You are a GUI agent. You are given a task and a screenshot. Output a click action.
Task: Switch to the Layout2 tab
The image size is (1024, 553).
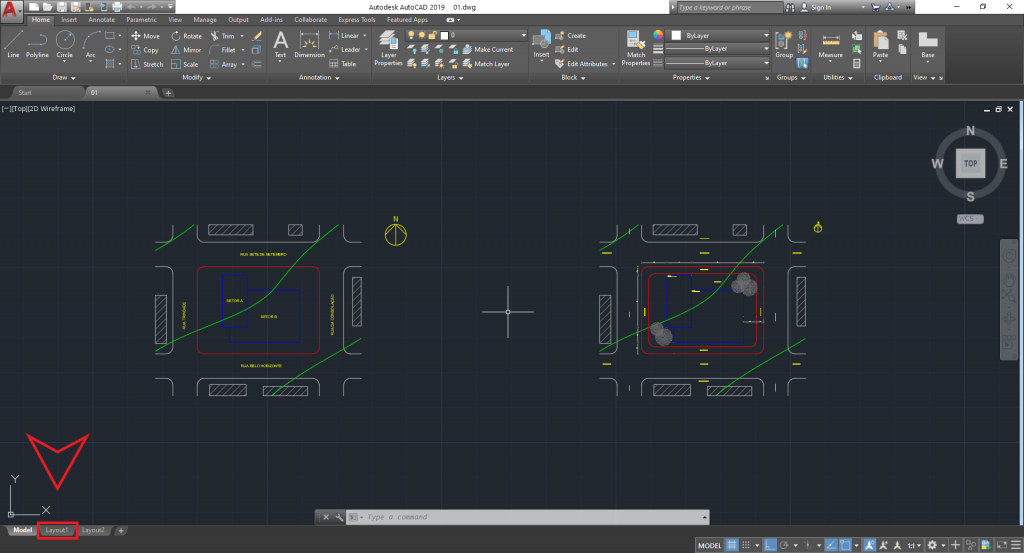(93, 530)
